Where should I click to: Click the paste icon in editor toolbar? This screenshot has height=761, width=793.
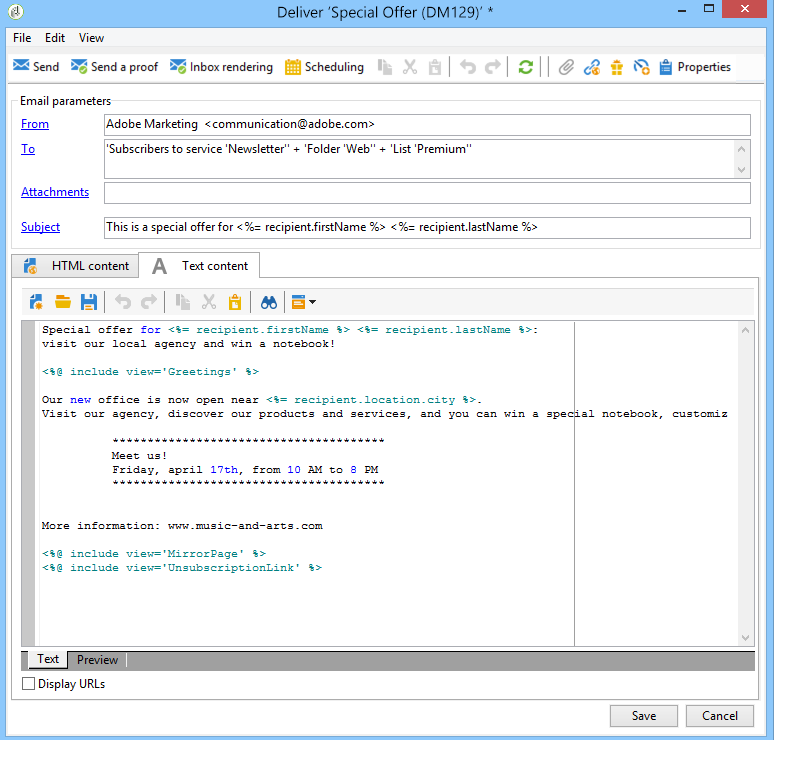235,301
